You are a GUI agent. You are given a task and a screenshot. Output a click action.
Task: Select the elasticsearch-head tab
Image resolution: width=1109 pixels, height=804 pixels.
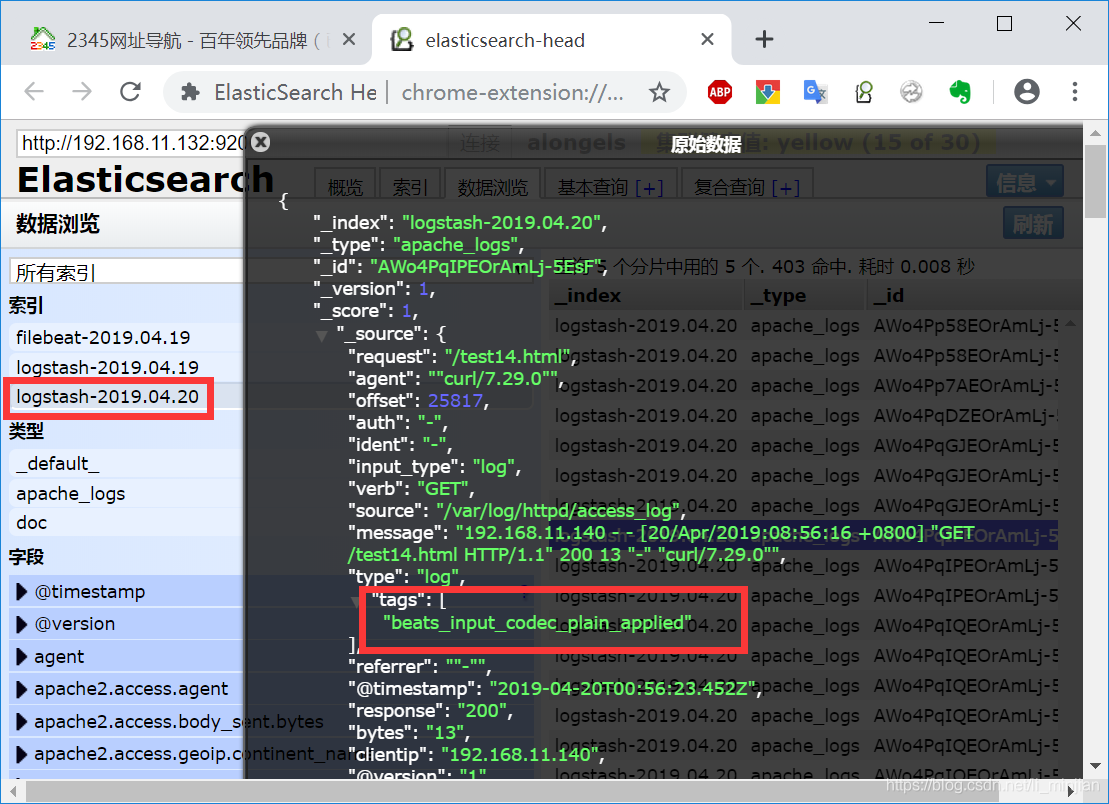click(552, 40)
